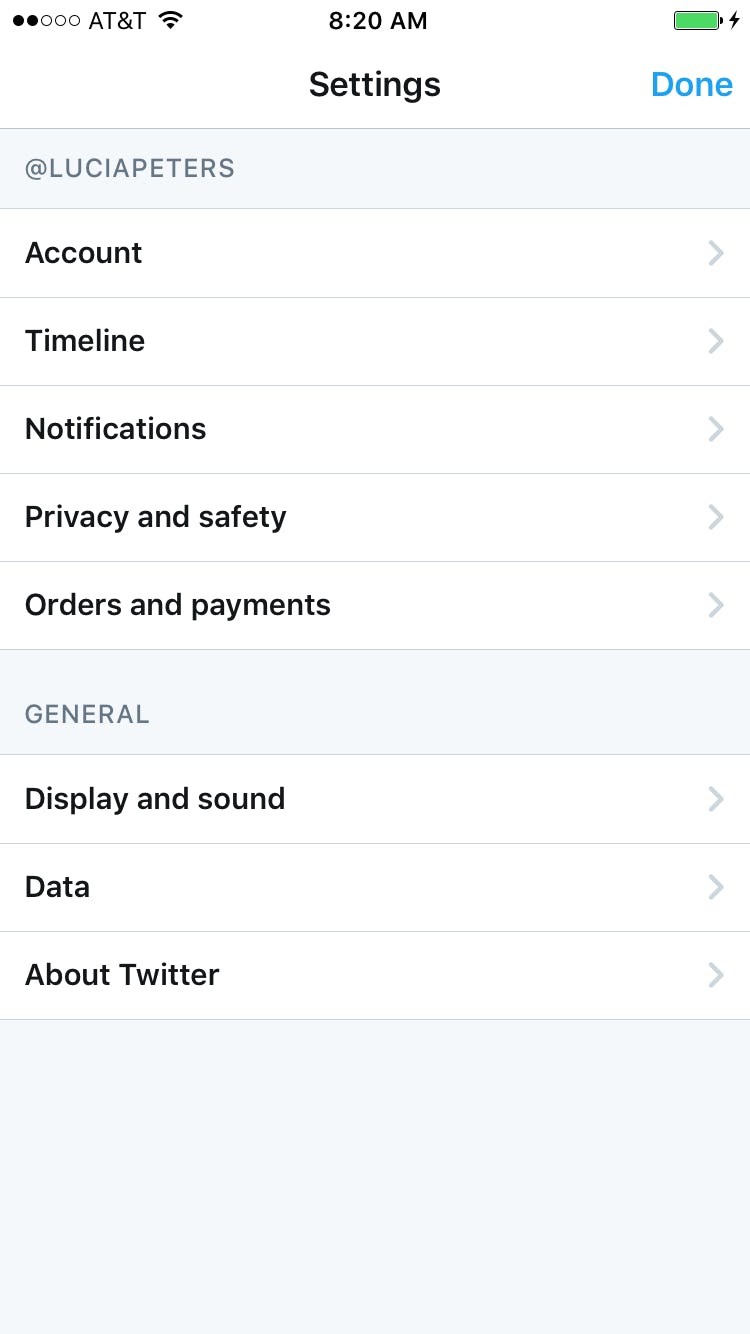
Task: Tap the @LUCIAPETERS section header
Action: 130,168
